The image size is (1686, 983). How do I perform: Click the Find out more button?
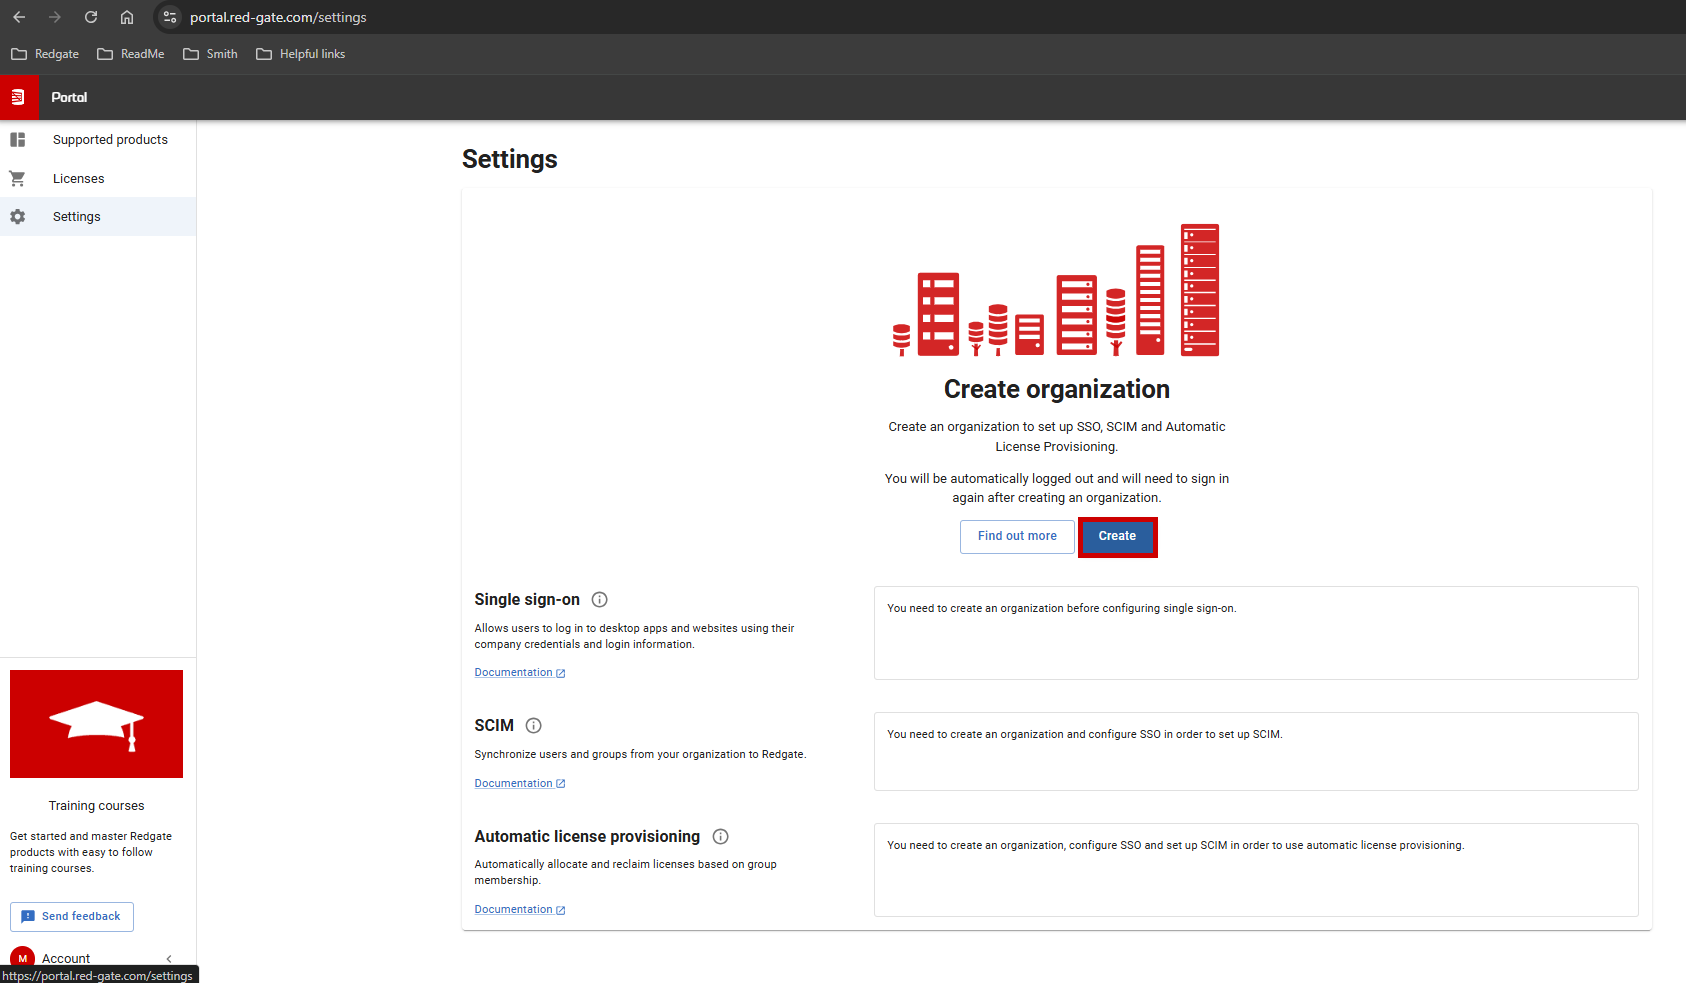(1017, 536)
